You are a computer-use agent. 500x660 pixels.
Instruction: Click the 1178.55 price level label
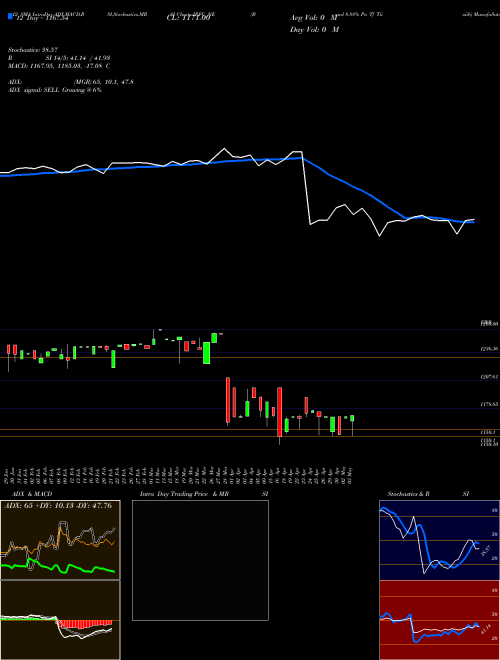pyautogui.click(x=490, y=404)
